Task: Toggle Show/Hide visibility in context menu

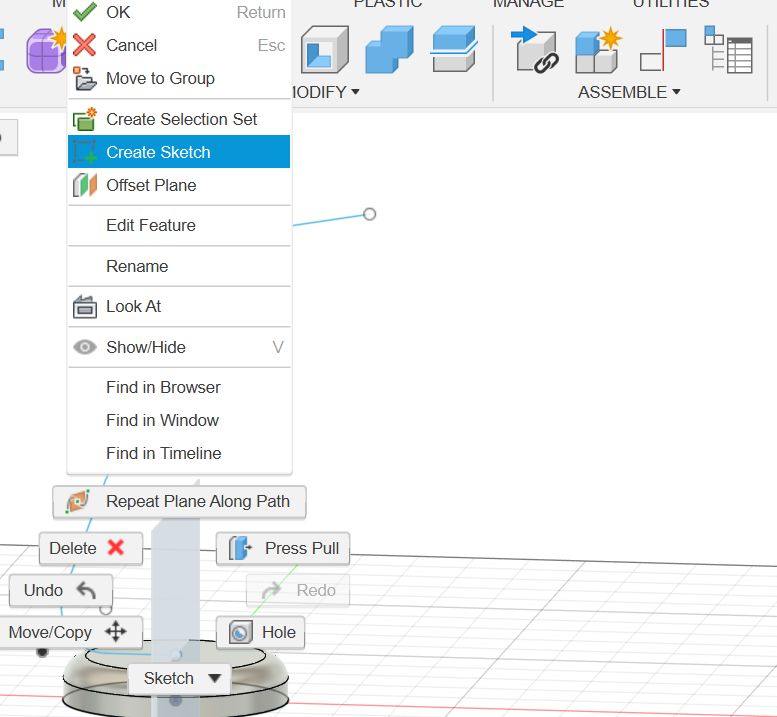Action: (145, 347)
